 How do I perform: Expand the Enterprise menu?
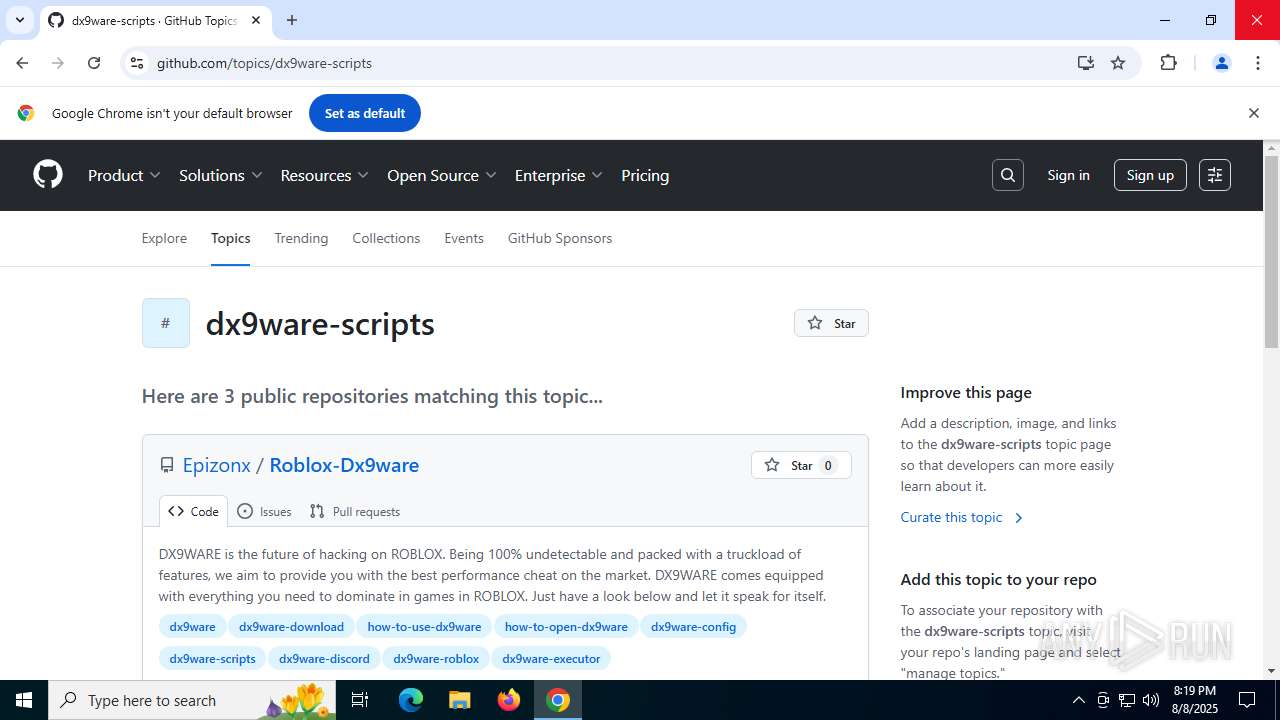click(x=559, y=175)
